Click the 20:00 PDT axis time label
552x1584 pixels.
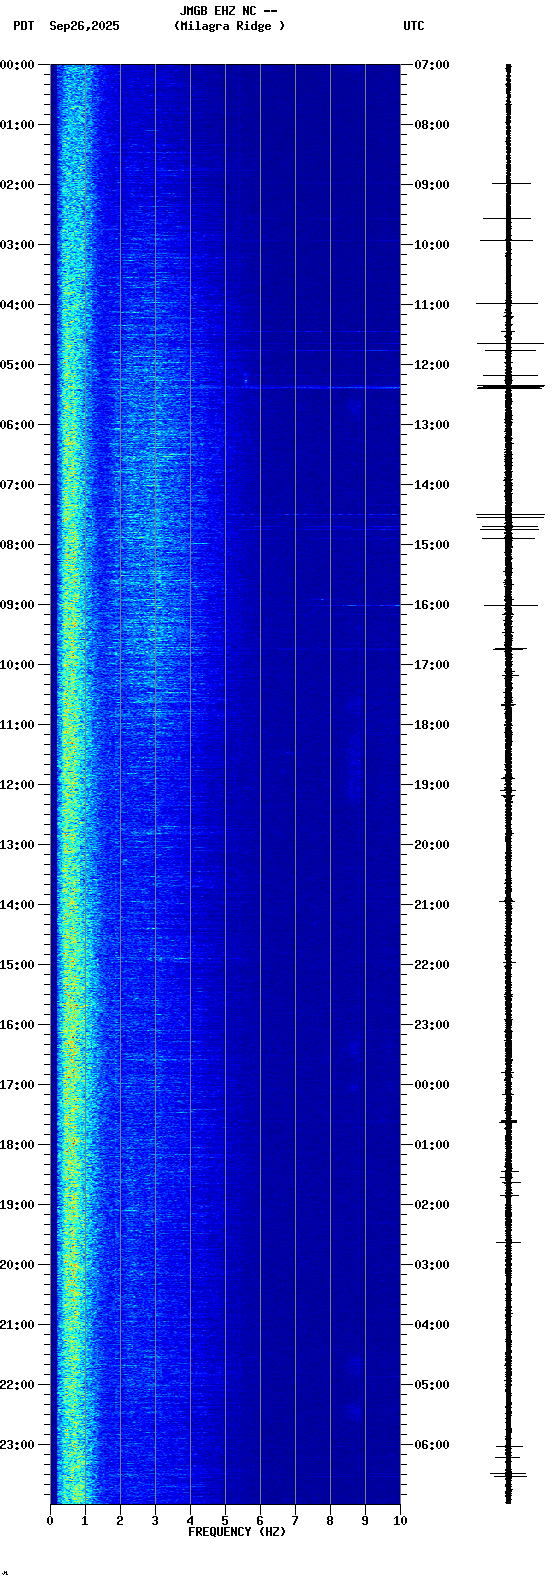click(x=17, y=1265)
